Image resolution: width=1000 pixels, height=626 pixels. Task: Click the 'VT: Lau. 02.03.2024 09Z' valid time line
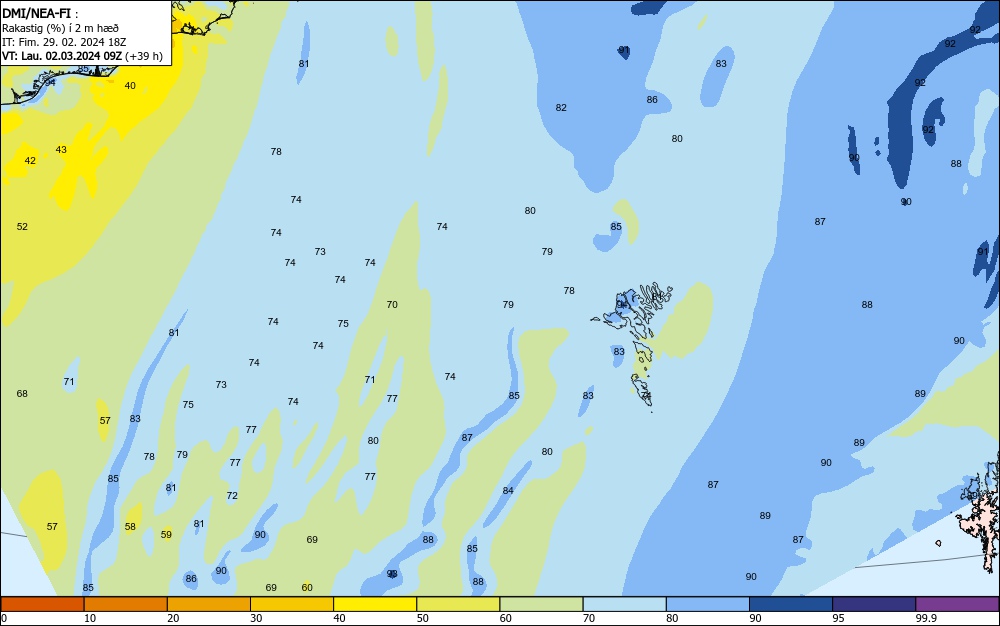click(x=62, y=56)
